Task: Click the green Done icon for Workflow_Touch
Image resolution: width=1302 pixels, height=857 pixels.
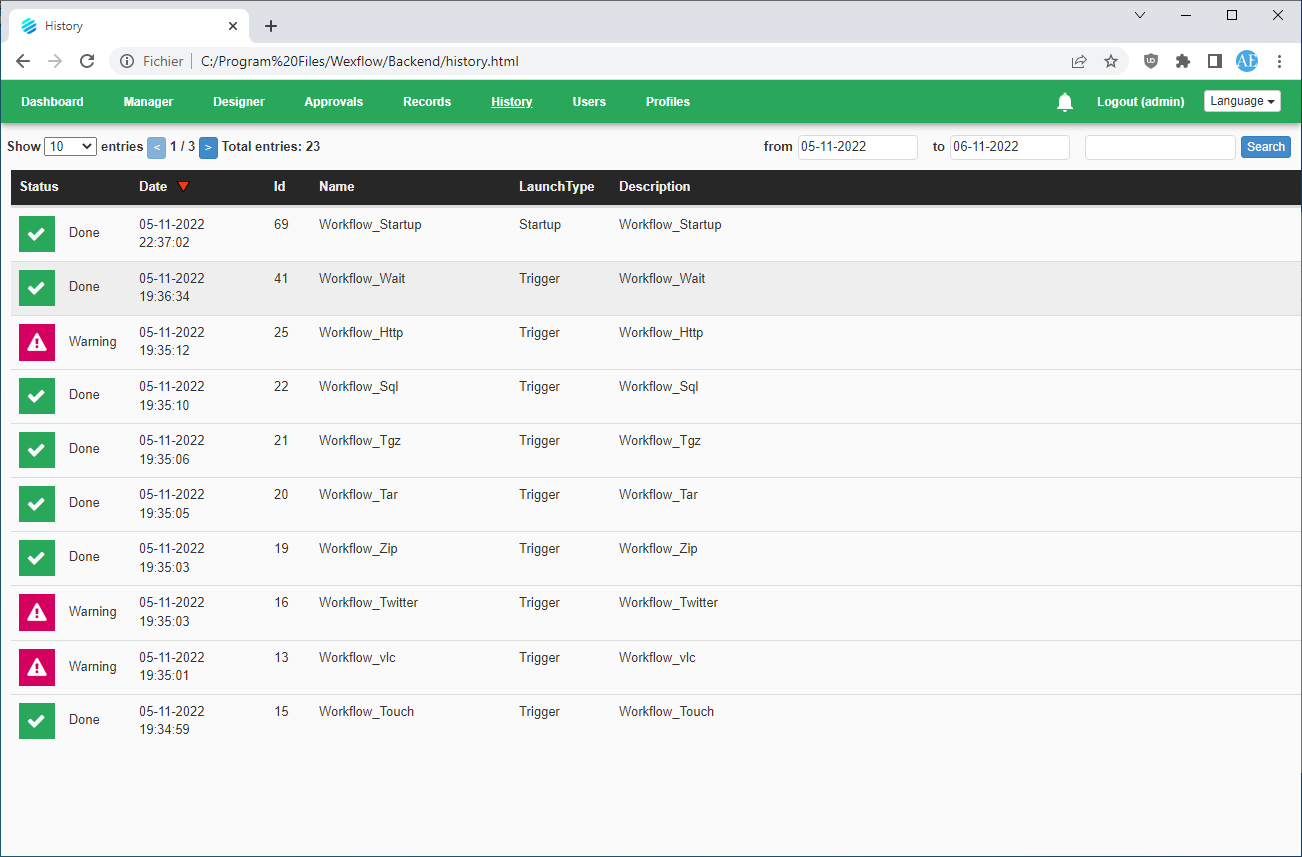Action: point(37,721)
